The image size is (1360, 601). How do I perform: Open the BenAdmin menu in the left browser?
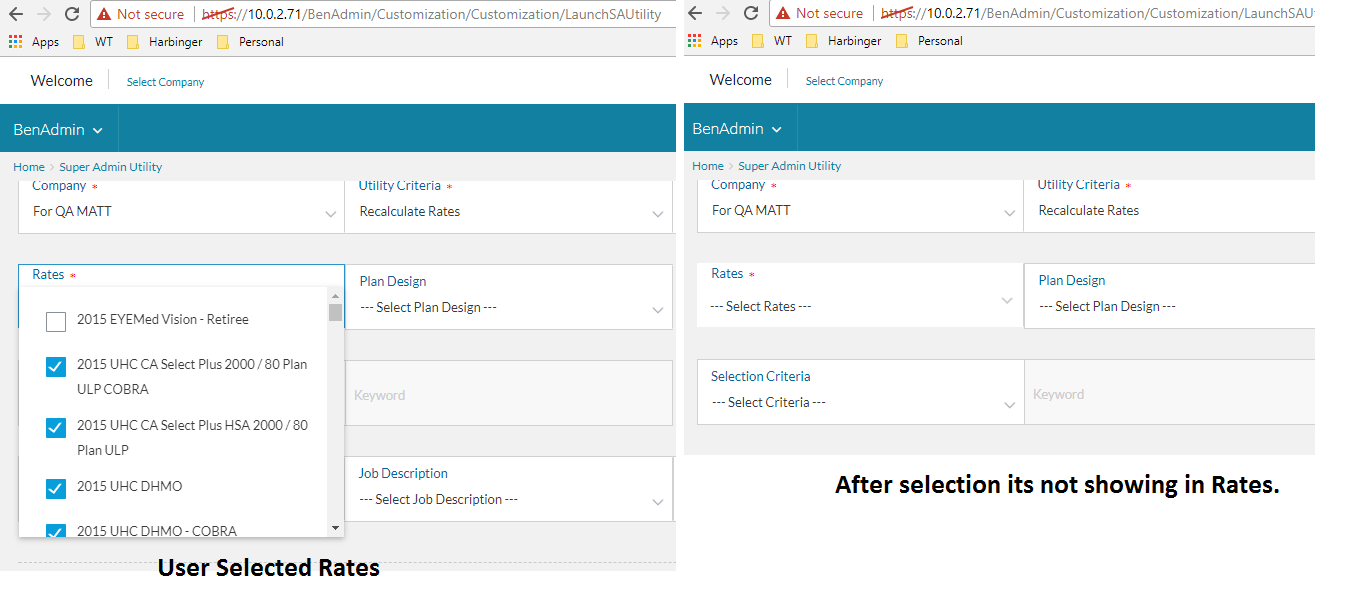pos(58,130)
